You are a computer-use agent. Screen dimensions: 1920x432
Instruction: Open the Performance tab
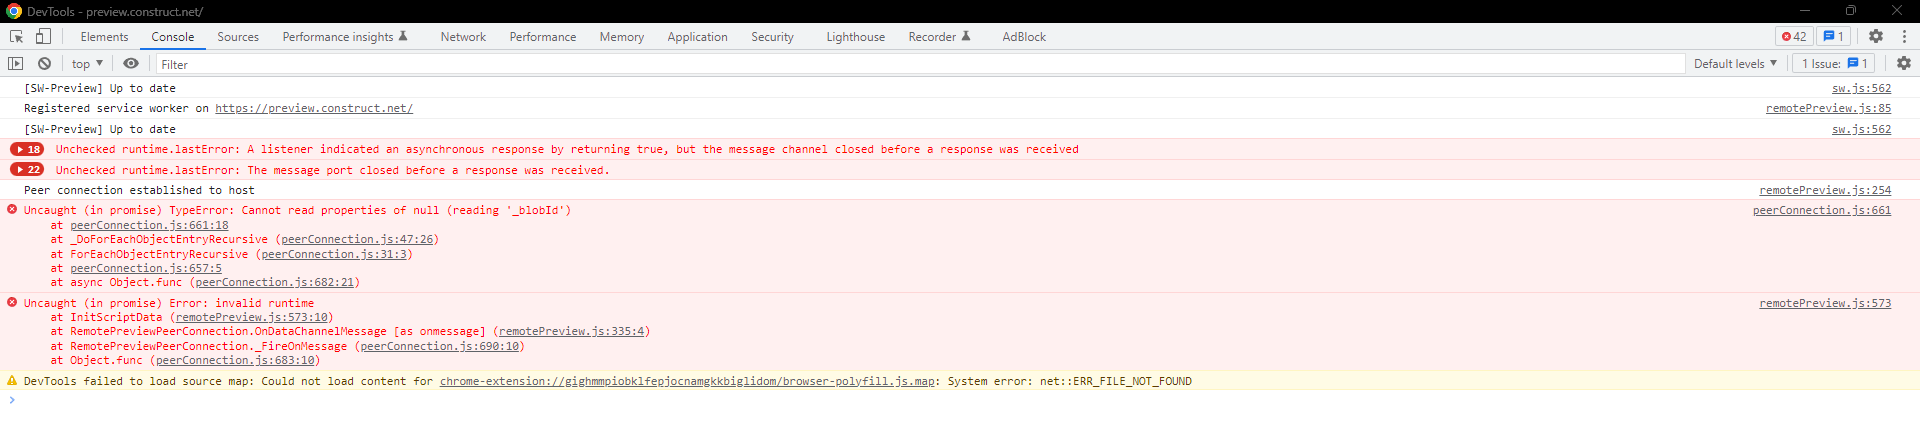tap(543, 37)
